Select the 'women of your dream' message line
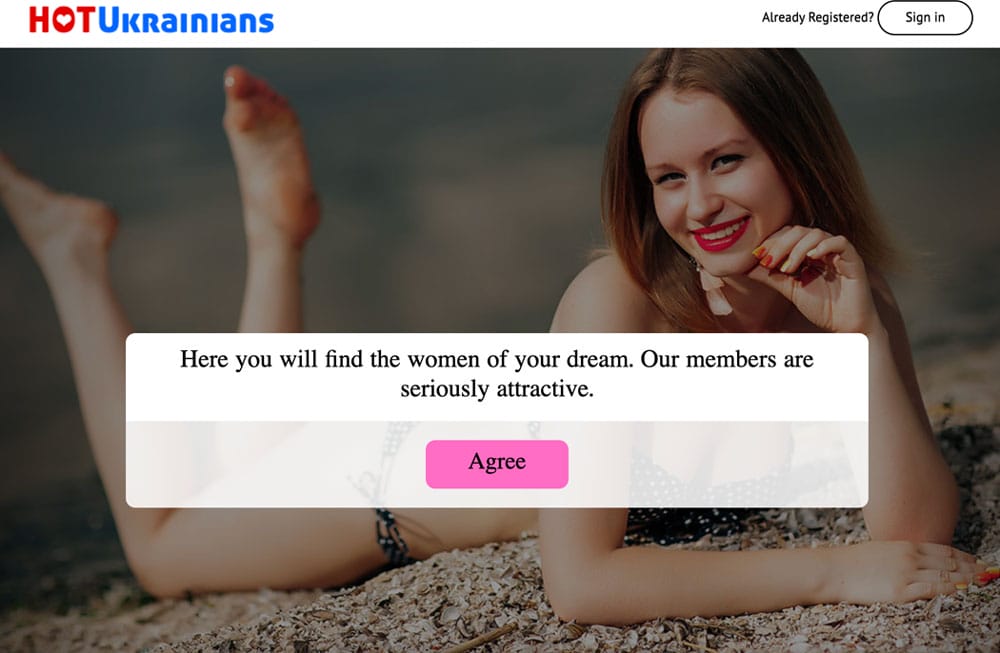This screenshot has width=1000, height=653. 497,360
